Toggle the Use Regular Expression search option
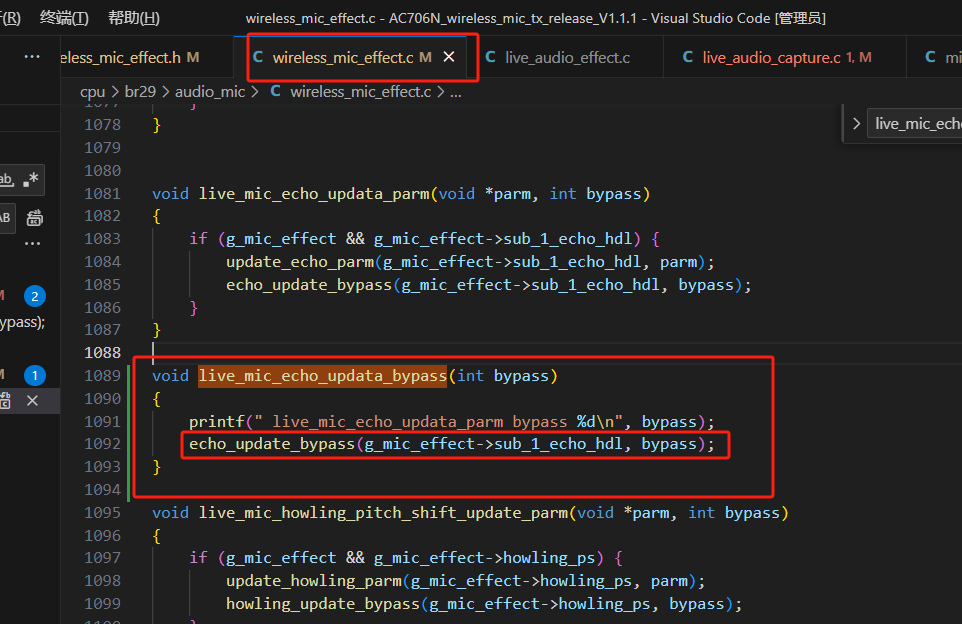 pos(31,179)
